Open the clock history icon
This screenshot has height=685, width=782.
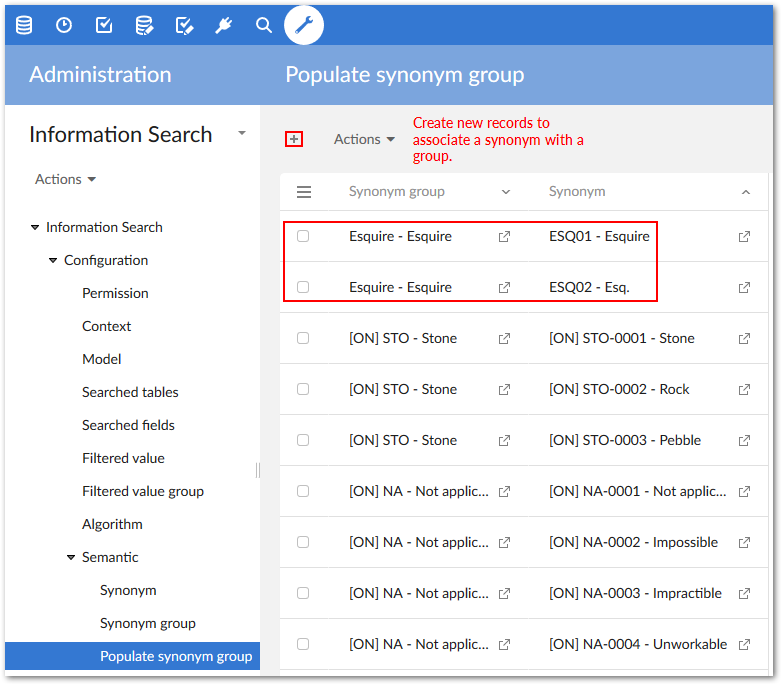[64, 25]
